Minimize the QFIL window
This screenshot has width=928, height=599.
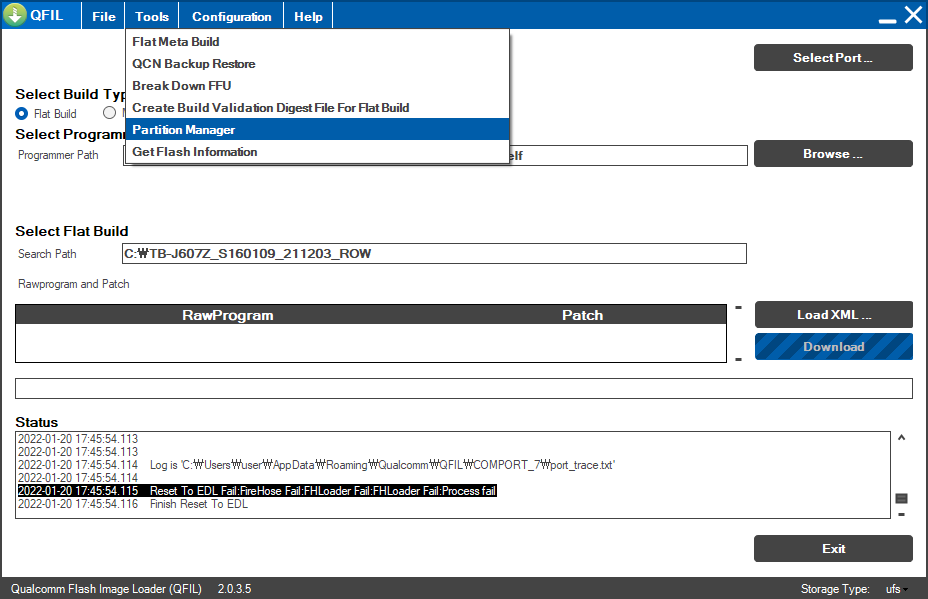point(887,19)
